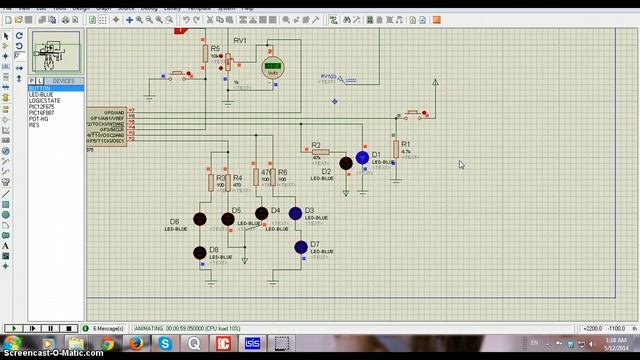The width and height of the screenshot is (640, 360).
Task: Click Rotate Clockwise icon
Action: (x=19, y=36)
